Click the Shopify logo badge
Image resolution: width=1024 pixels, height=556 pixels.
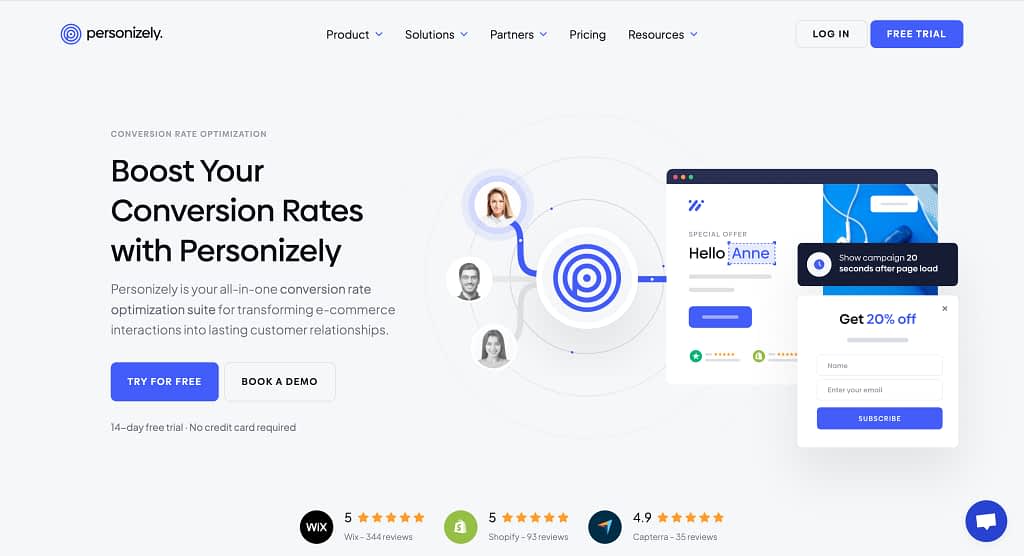point(460,527)
